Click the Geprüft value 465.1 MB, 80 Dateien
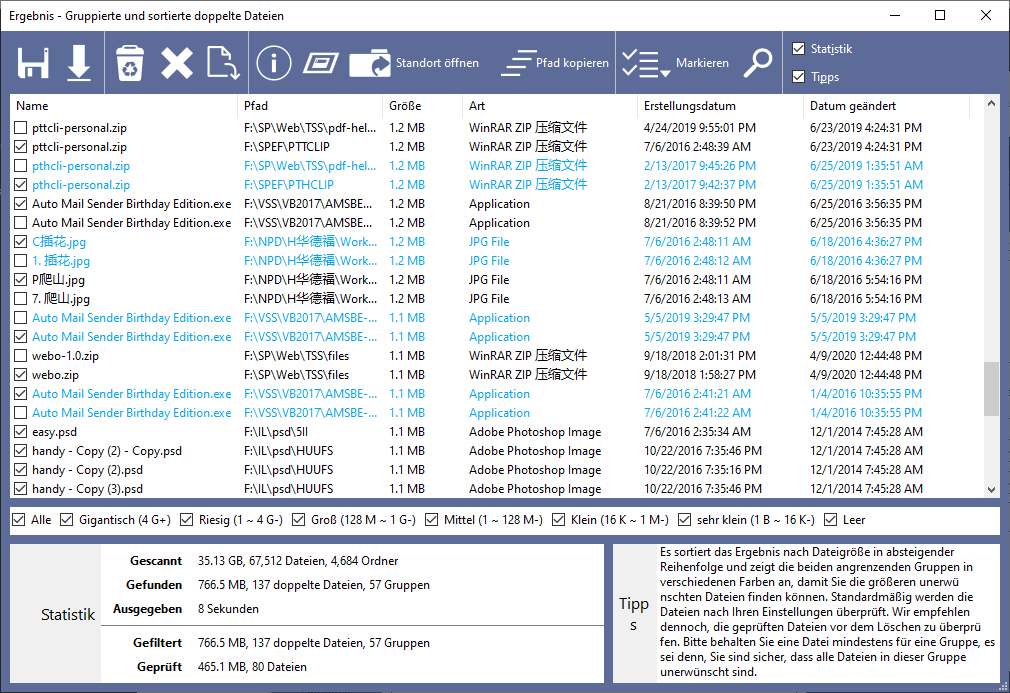The height and width of the screenshot is (693, 1010). 252,667
